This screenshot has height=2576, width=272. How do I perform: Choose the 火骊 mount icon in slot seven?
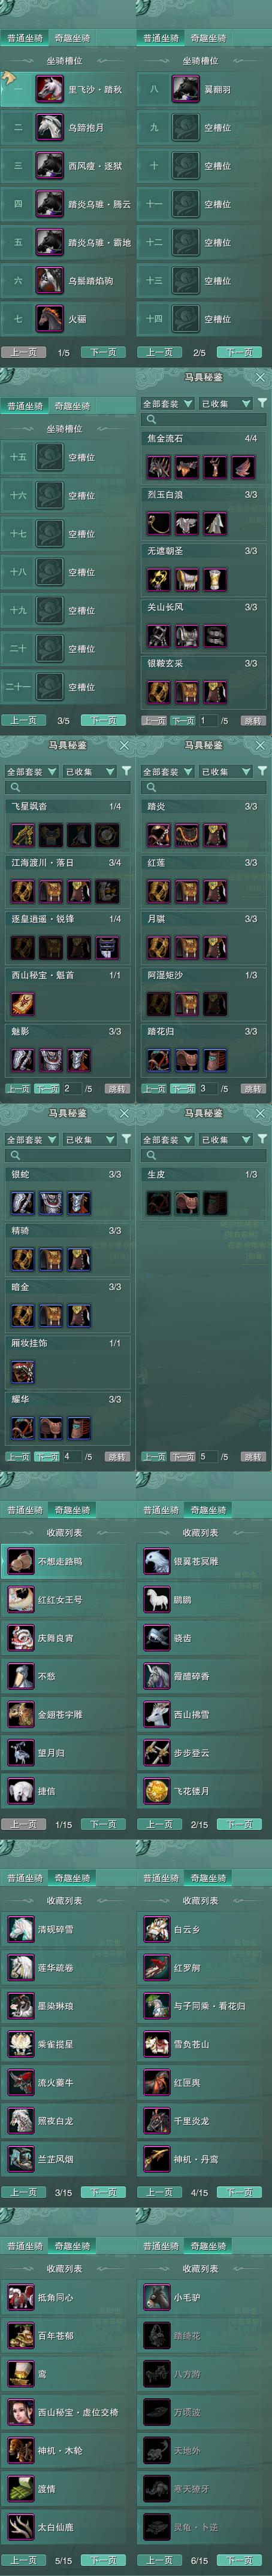click(50, 319)
